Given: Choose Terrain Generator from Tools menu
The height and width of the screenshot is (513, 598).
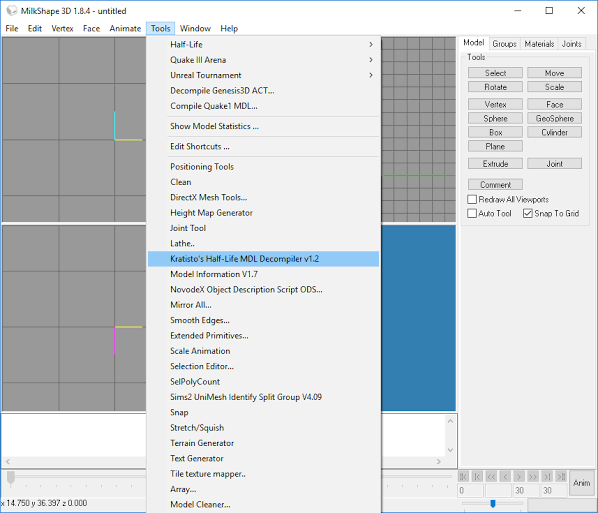Looking at the screenshot, I should [x=263, y=443].
